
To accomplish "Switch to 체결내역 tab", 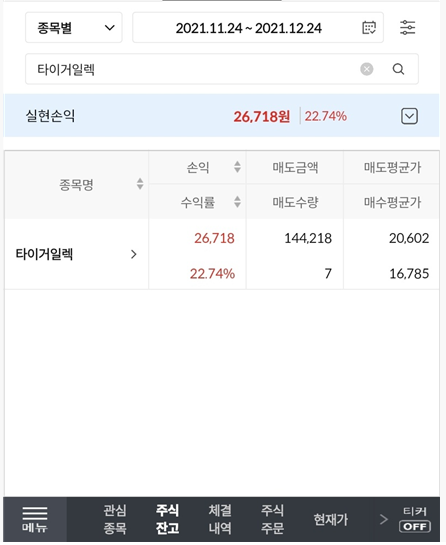I will [220, 519].
